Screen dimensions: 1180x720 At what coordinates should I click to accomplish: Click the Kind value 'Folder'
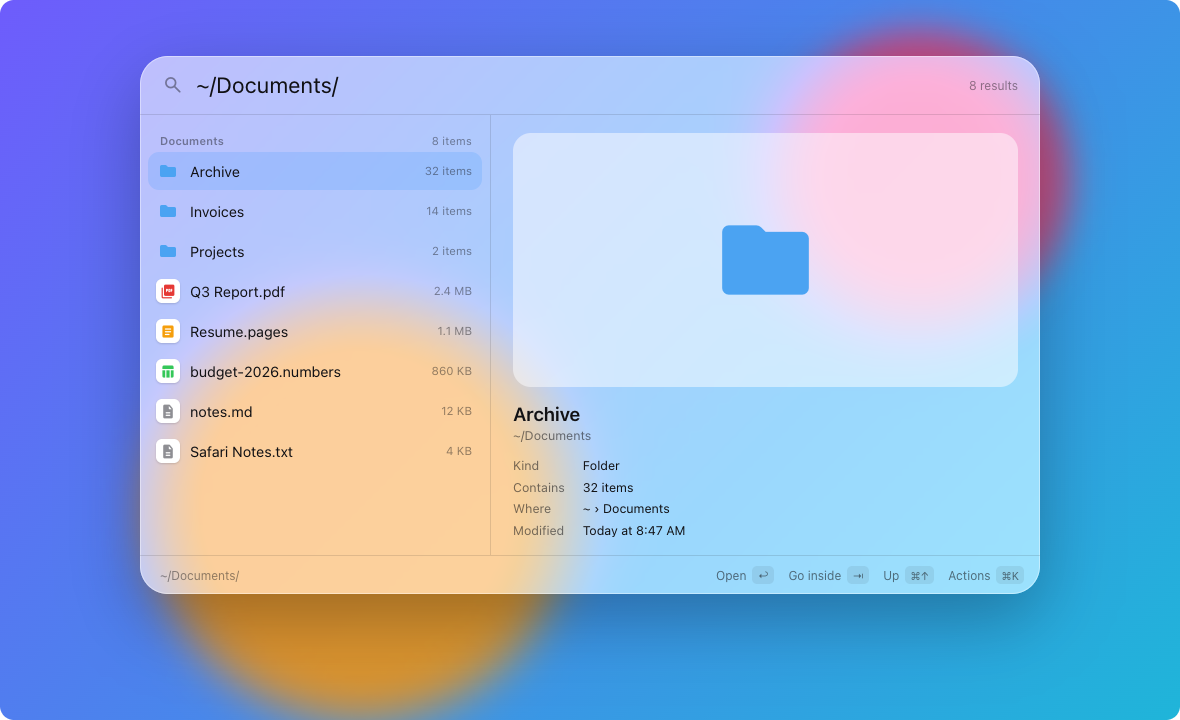tap(601, 466)
